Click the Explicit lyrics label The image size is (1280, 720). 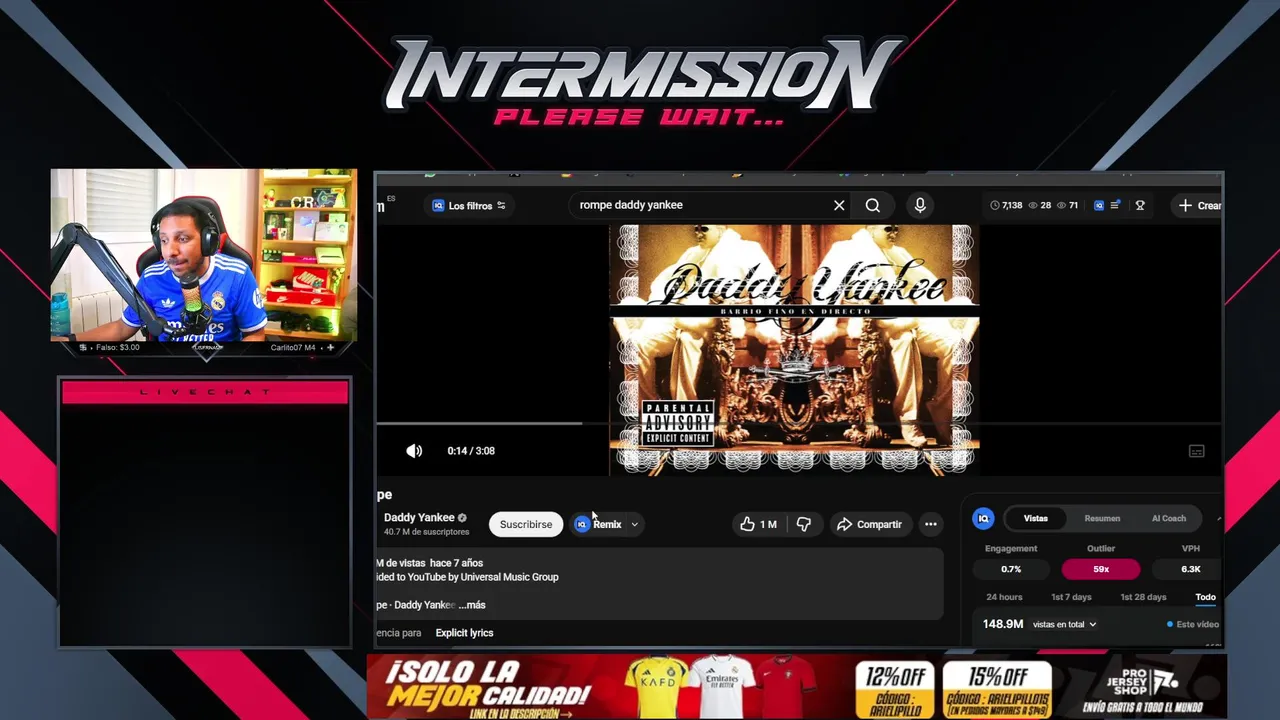tap(464, 633)
